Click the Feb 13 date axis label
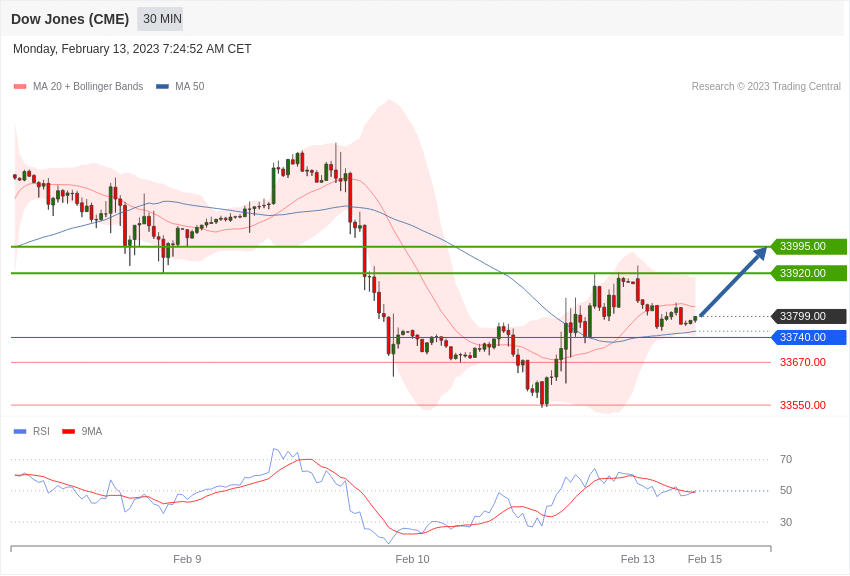Image resolution: width=850 pixels, height=576 pixels. tap(638, 559)
